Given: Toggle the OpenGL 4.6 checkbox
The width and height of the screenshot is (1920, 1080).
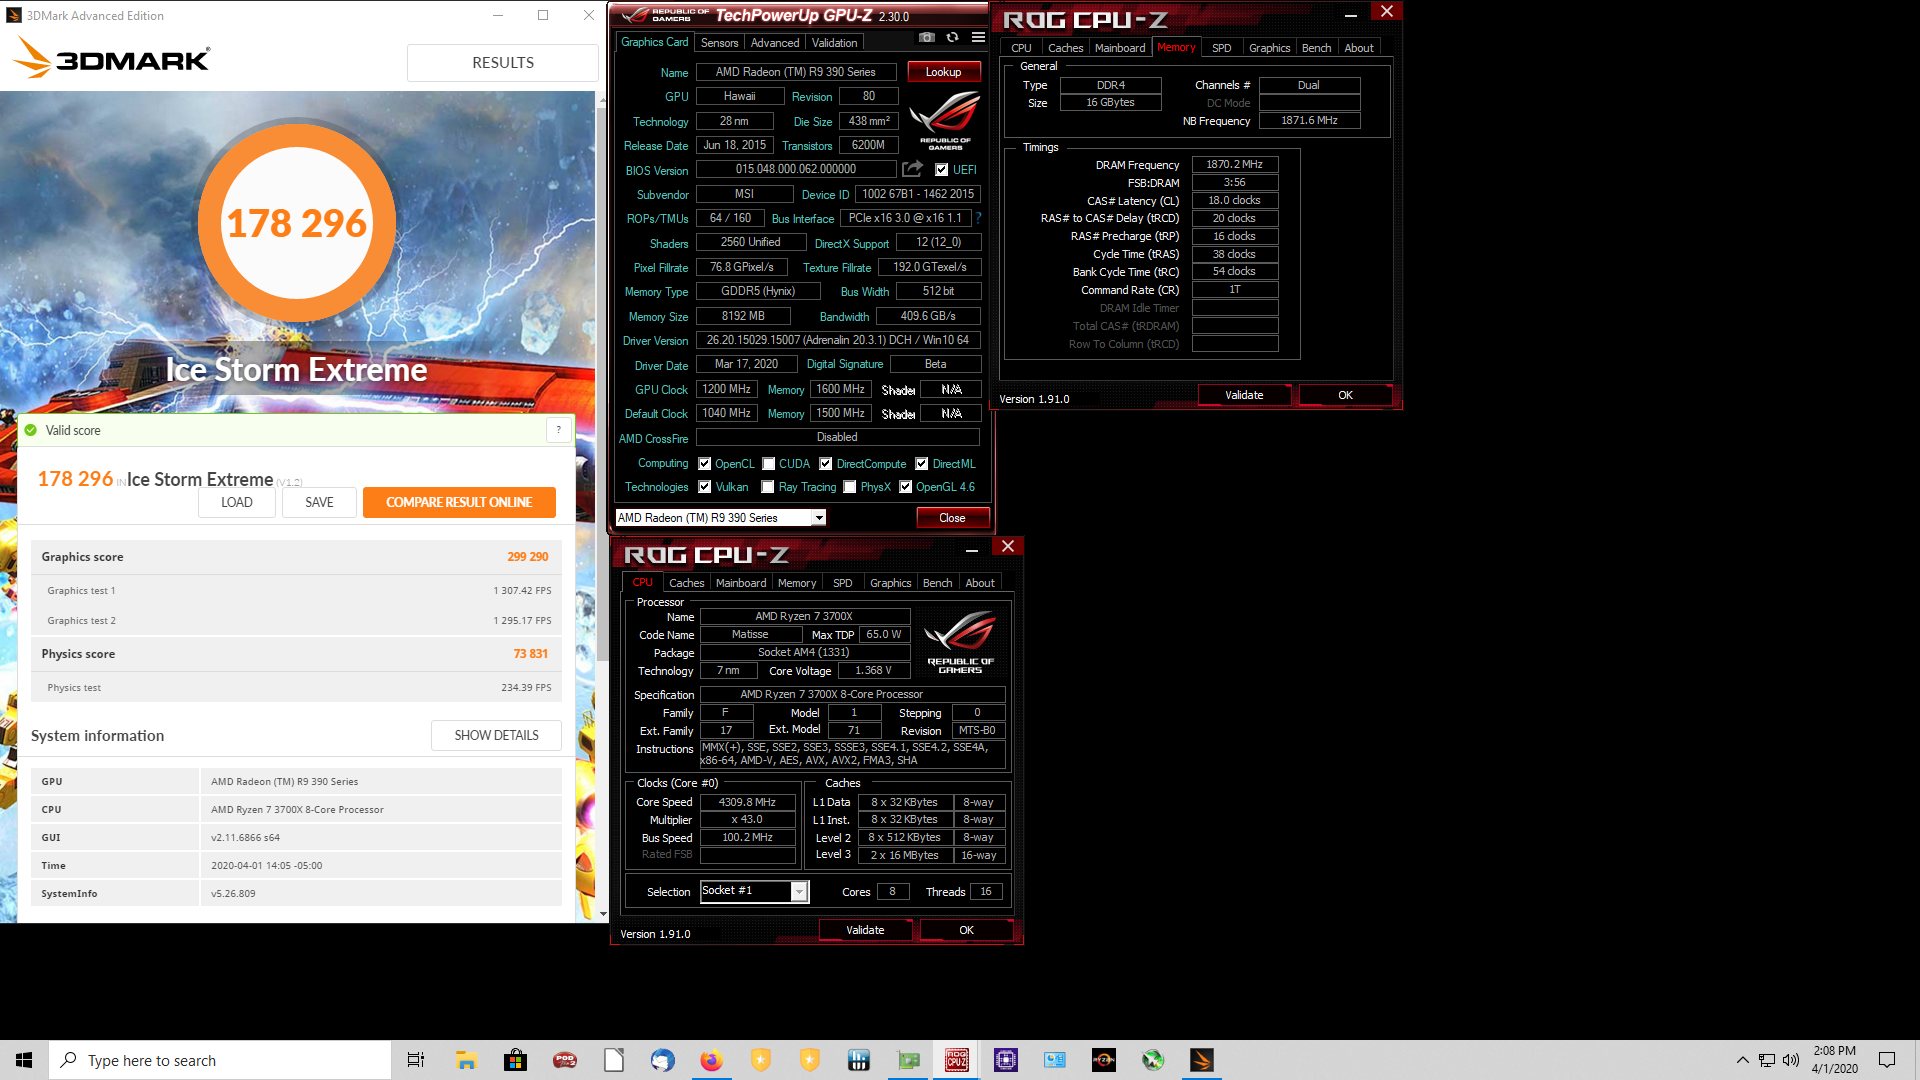Looking at the screenshot, I should pos(906,487).
